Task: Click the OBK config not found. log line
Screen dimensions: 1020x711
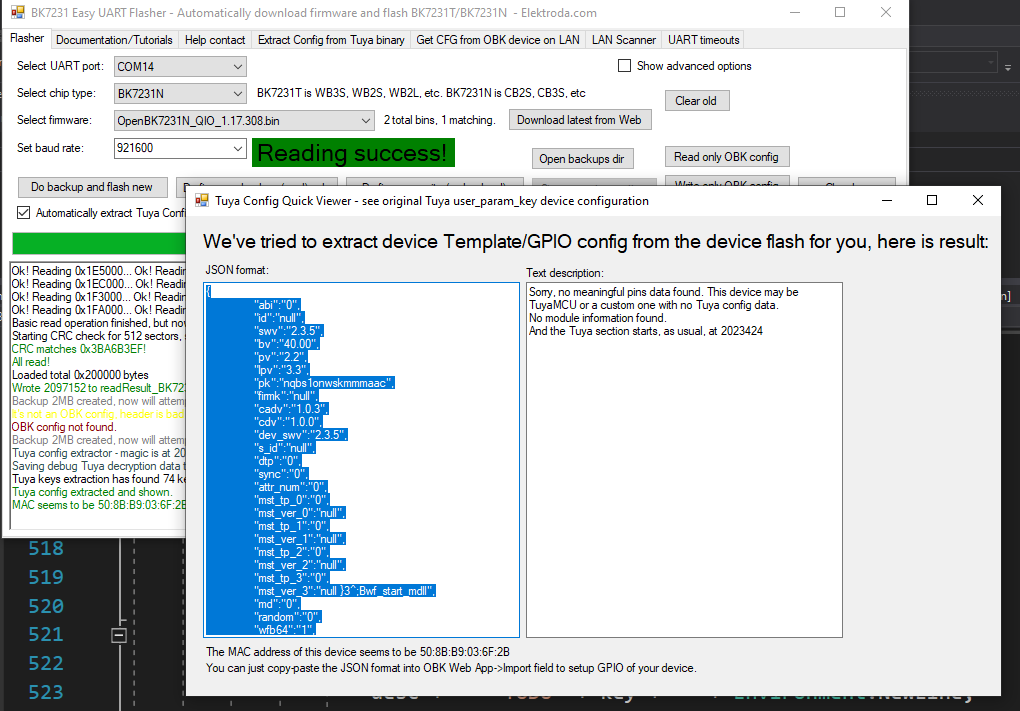Action: [x=64, y=427]
